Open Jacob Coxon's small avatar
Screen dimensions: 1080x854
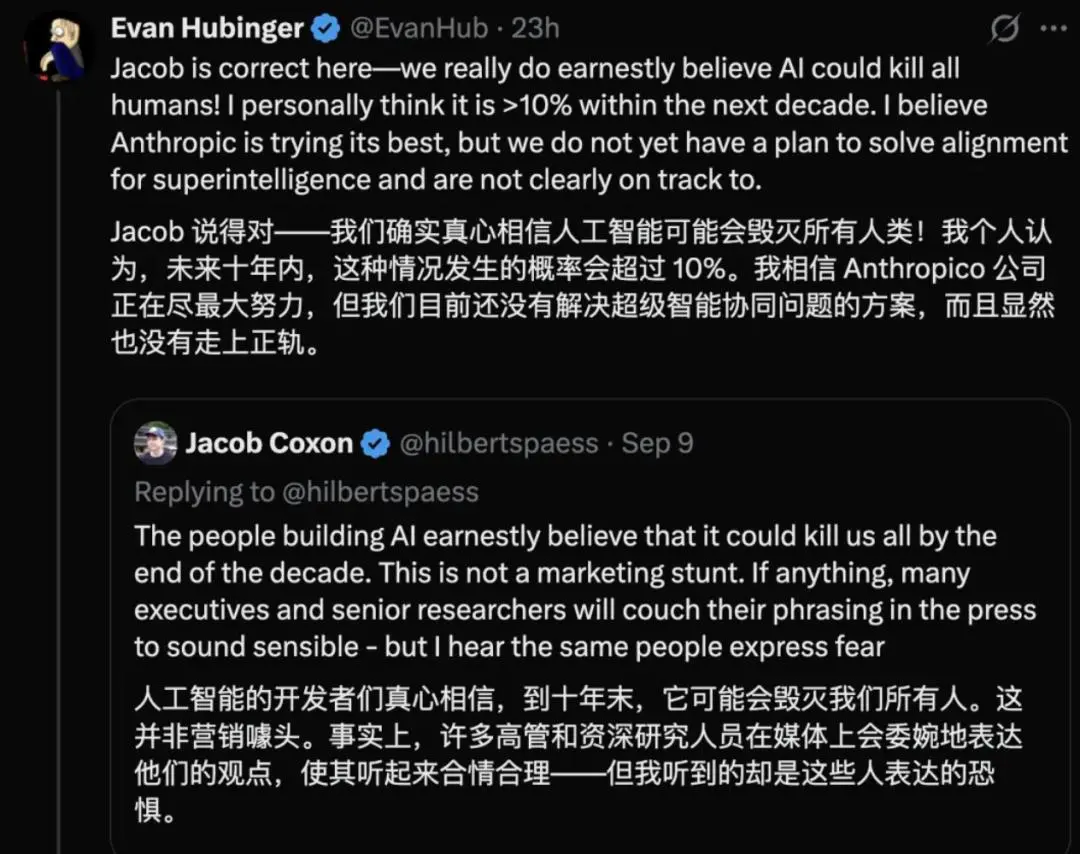pos(156,444)
